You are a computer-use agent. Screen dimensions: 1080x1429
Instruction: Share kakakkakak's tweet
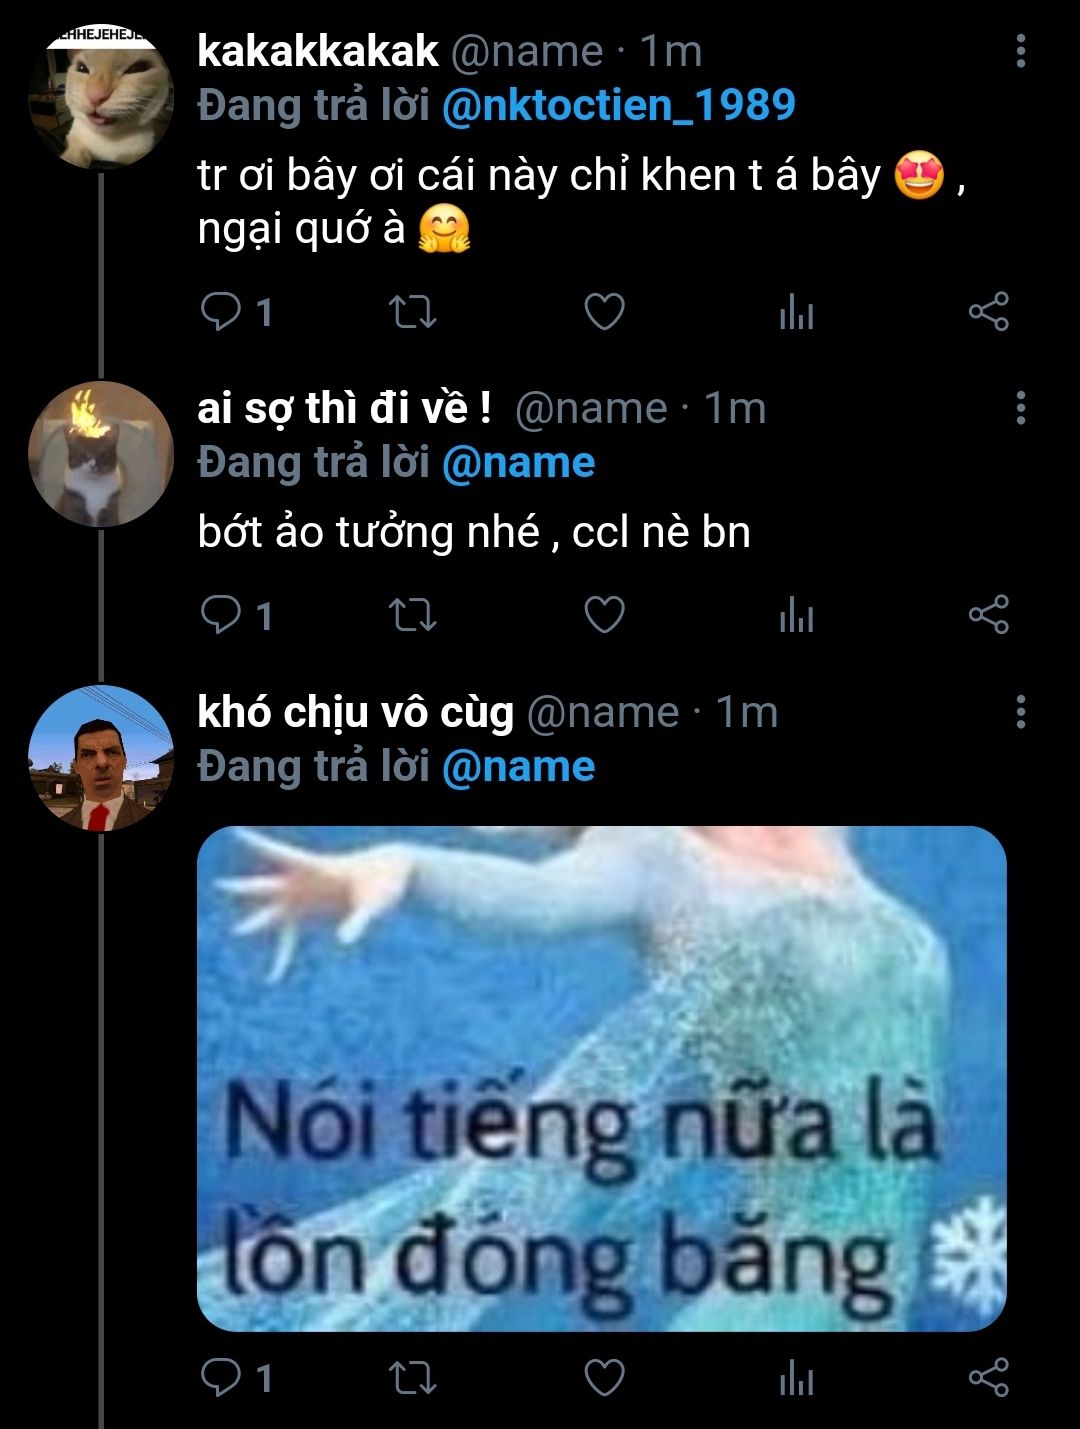click(988, 313)
